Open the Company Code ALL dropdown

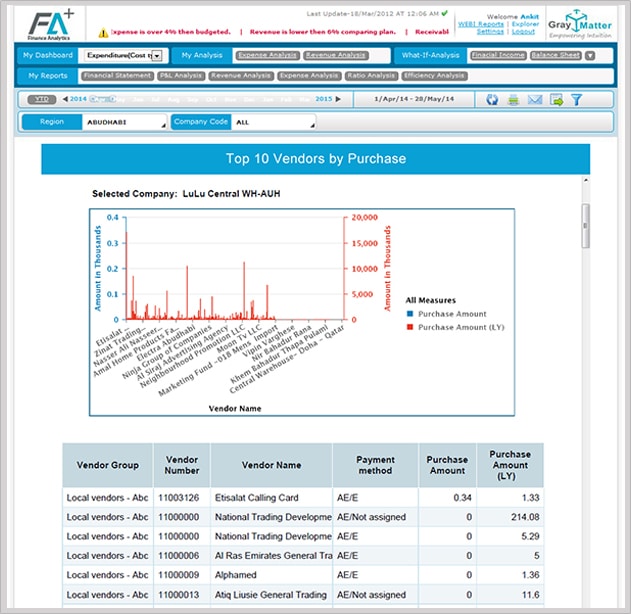point(274,122)
